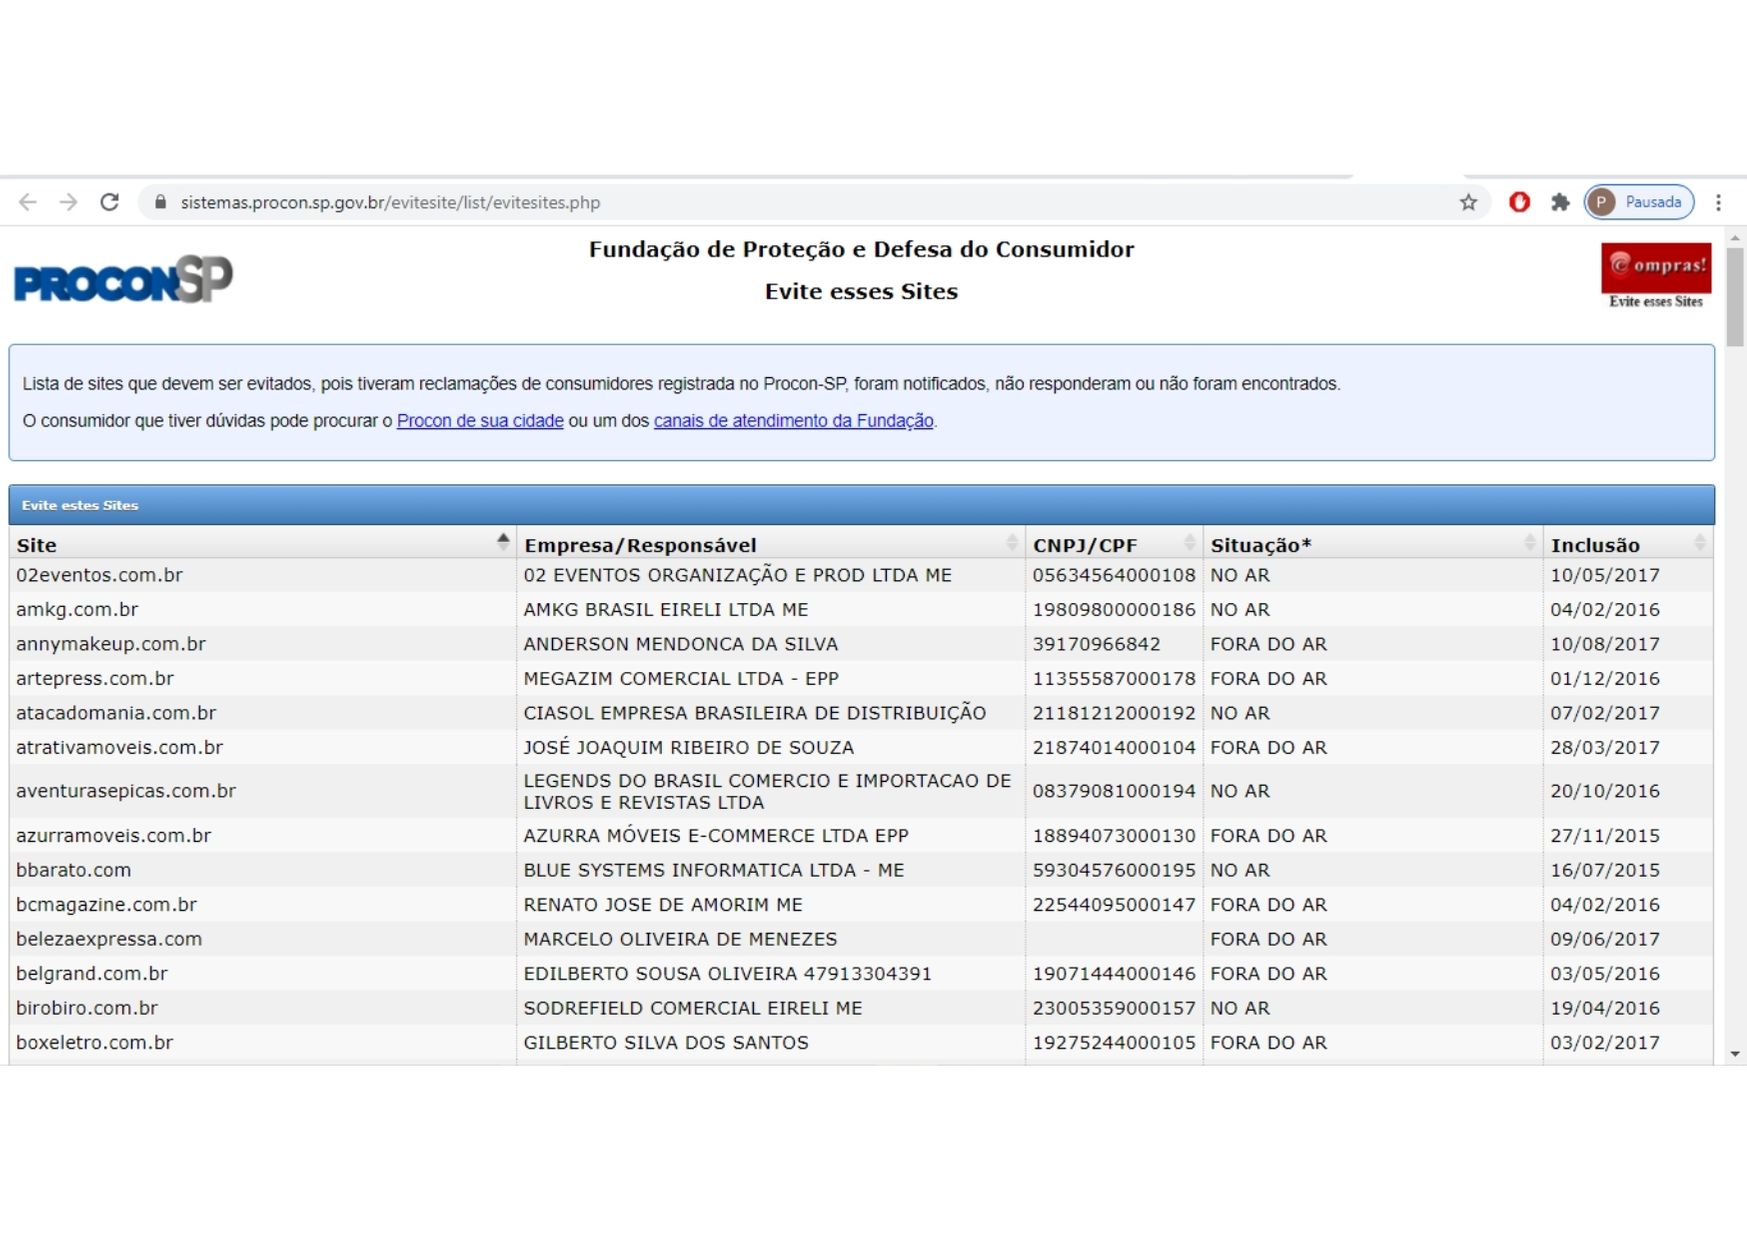Click the address bar URL
Viewport: 1747px width, 1240px height.
click(x=390, y=202)
